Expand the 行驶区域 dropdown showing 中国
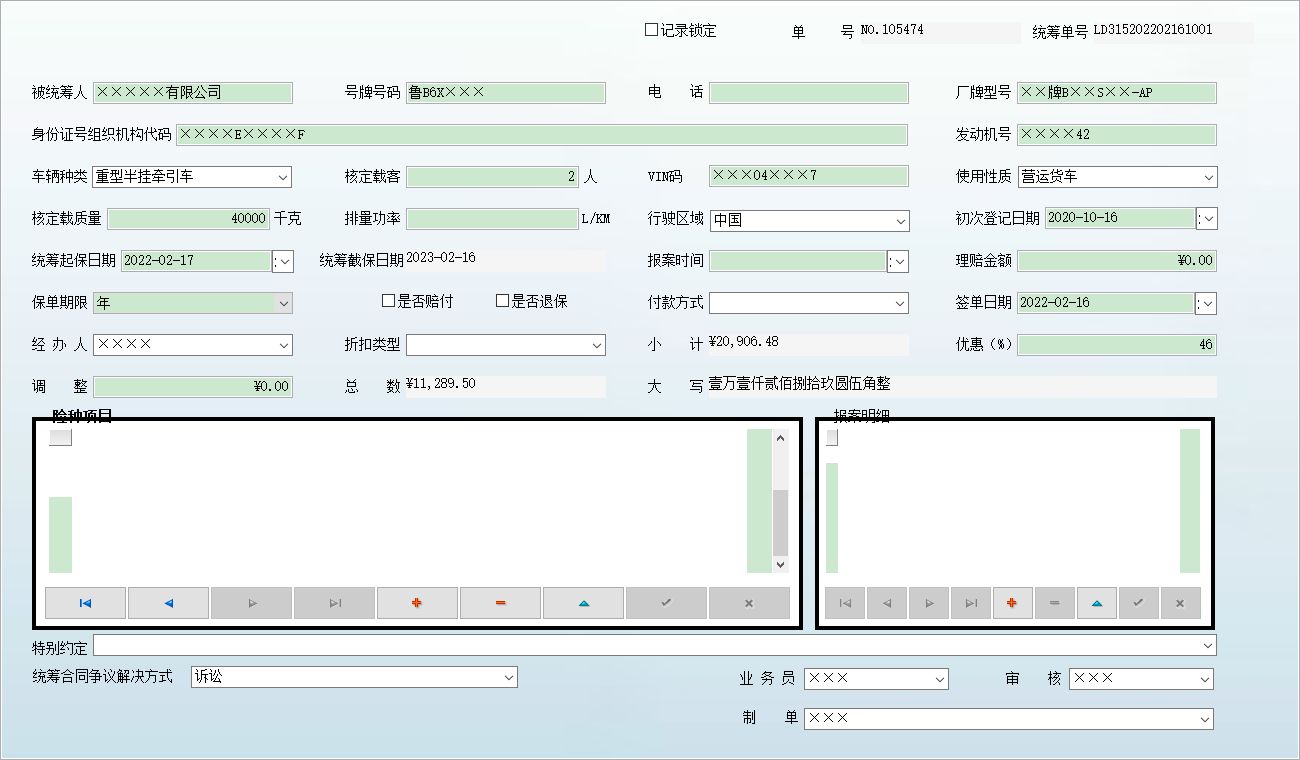This screenshot has height=760, width=1300. pos(900,220)
